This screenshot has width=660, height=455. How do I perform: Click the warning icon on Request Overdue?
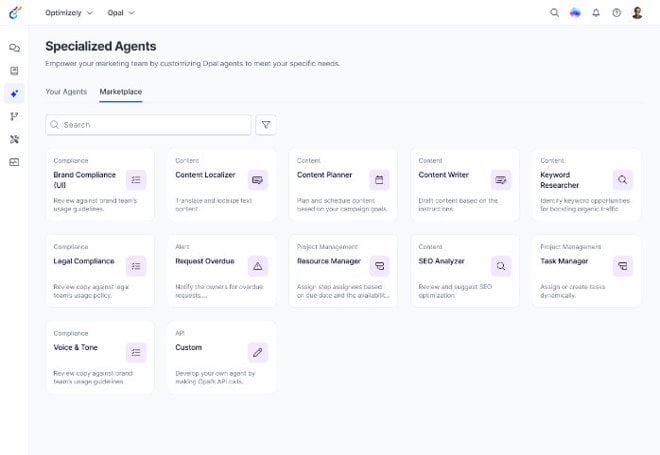(258, 266)
